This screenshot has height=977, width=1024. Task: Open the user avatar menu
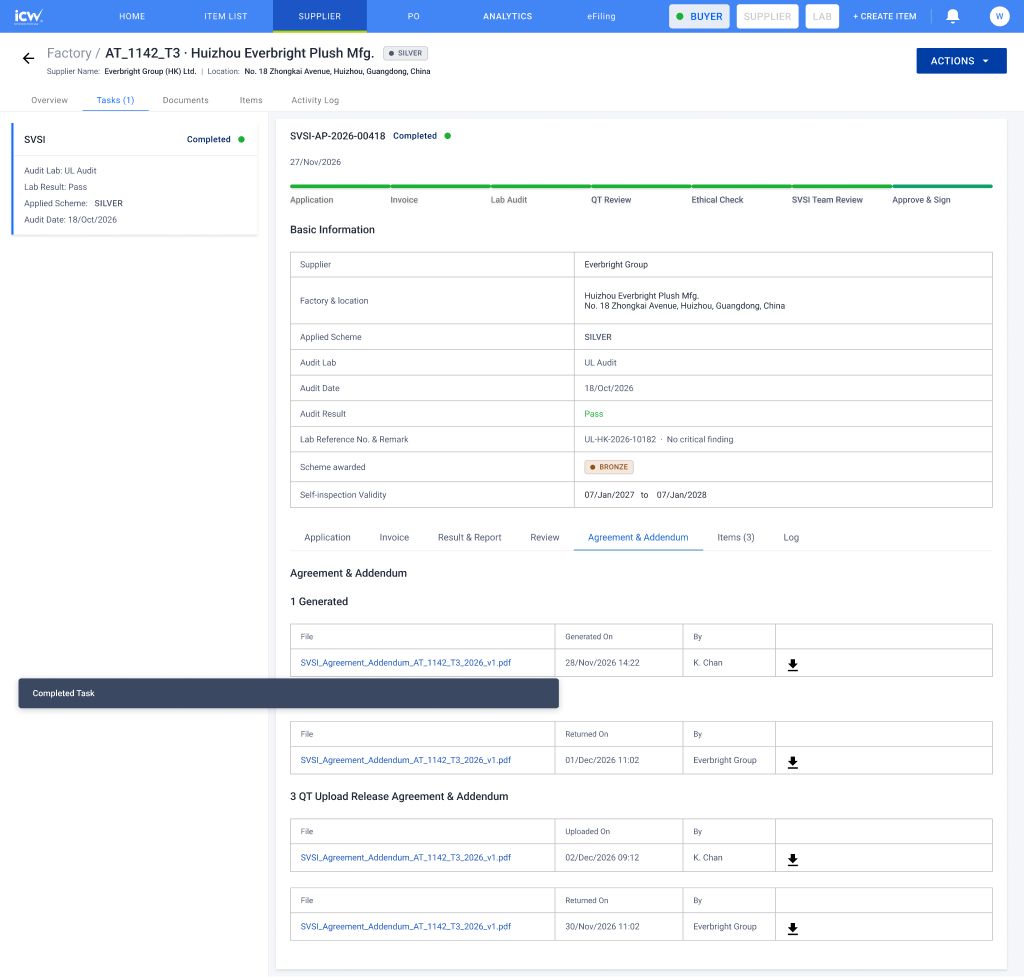[x=999, y=16]
